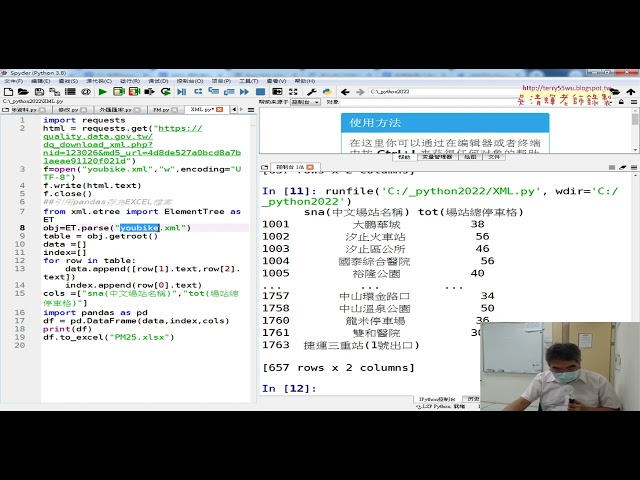The width and height of the screenshot is (640, 480).
Task: Click the Re-run last script icon
Action: pyautogui.click(x=165, y=92)
